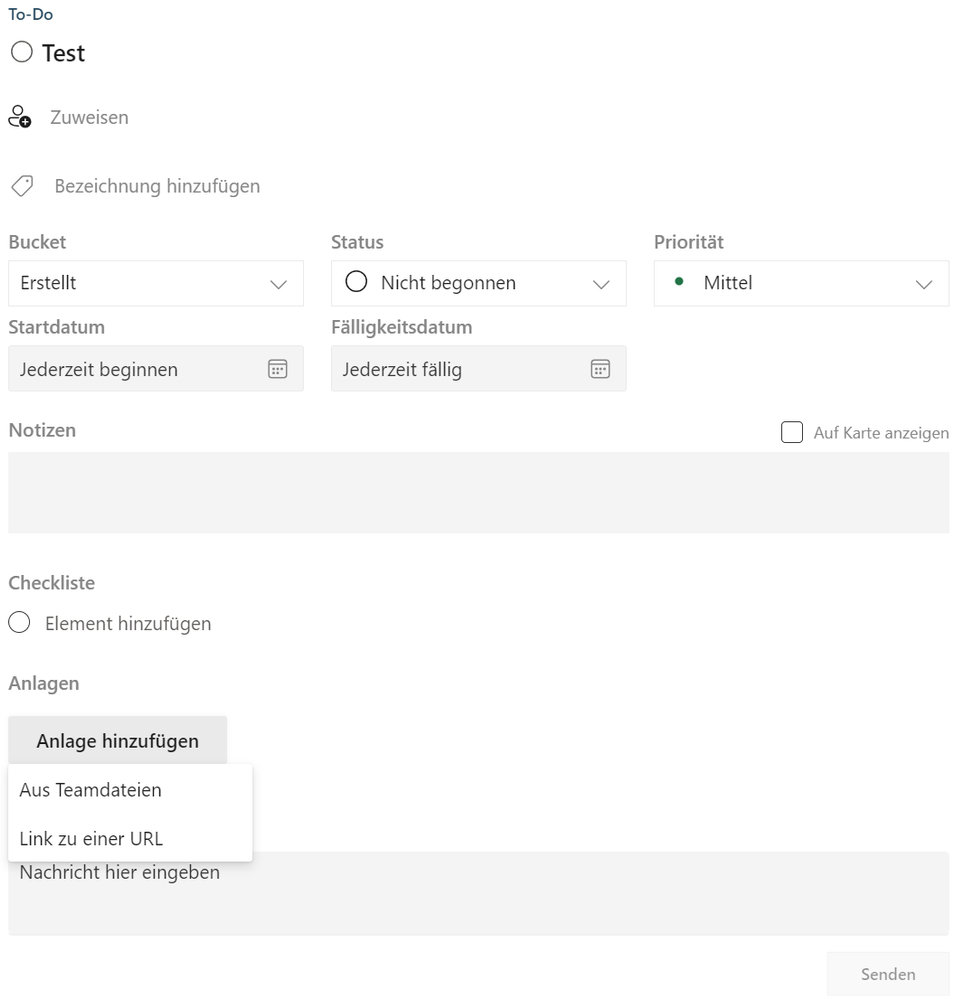The width and height of the screenshot is (955, 999).
Task: Click the Anlage hinzufügen button
Action: [x=118, y=741]
